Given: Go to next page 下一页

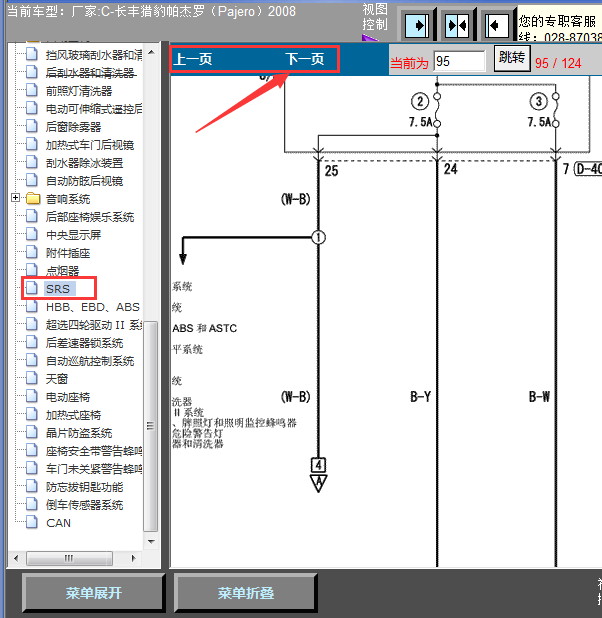Looking at the screenshot, I should (x=305, y=60).
